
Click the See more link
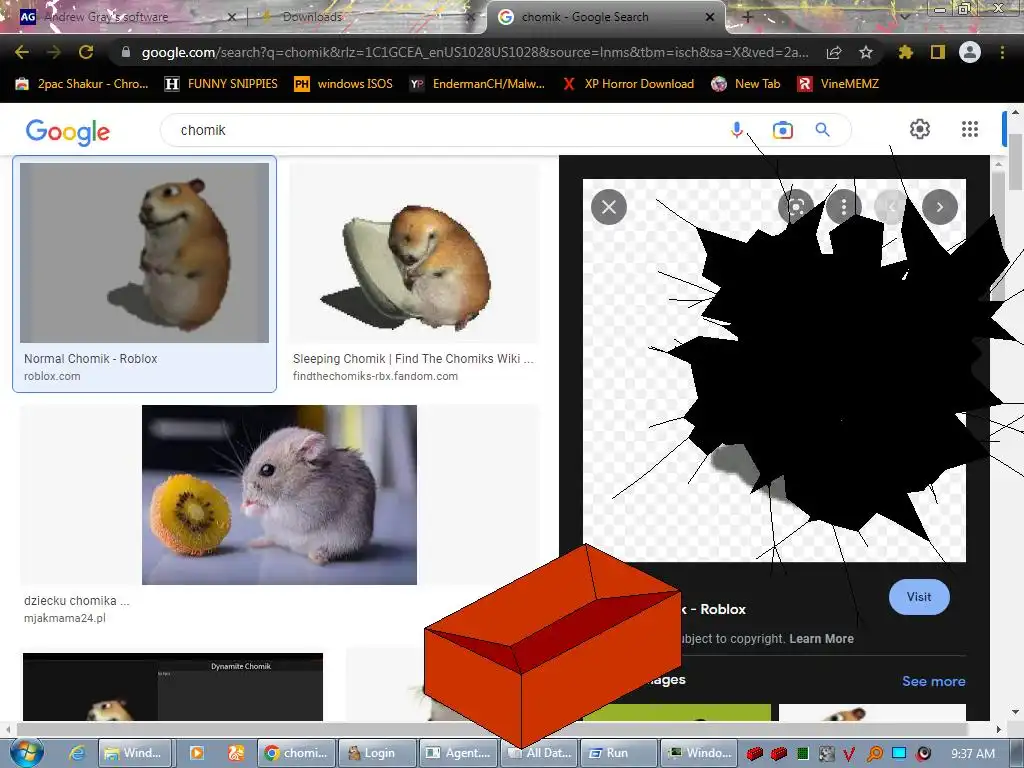click(933, 681)
